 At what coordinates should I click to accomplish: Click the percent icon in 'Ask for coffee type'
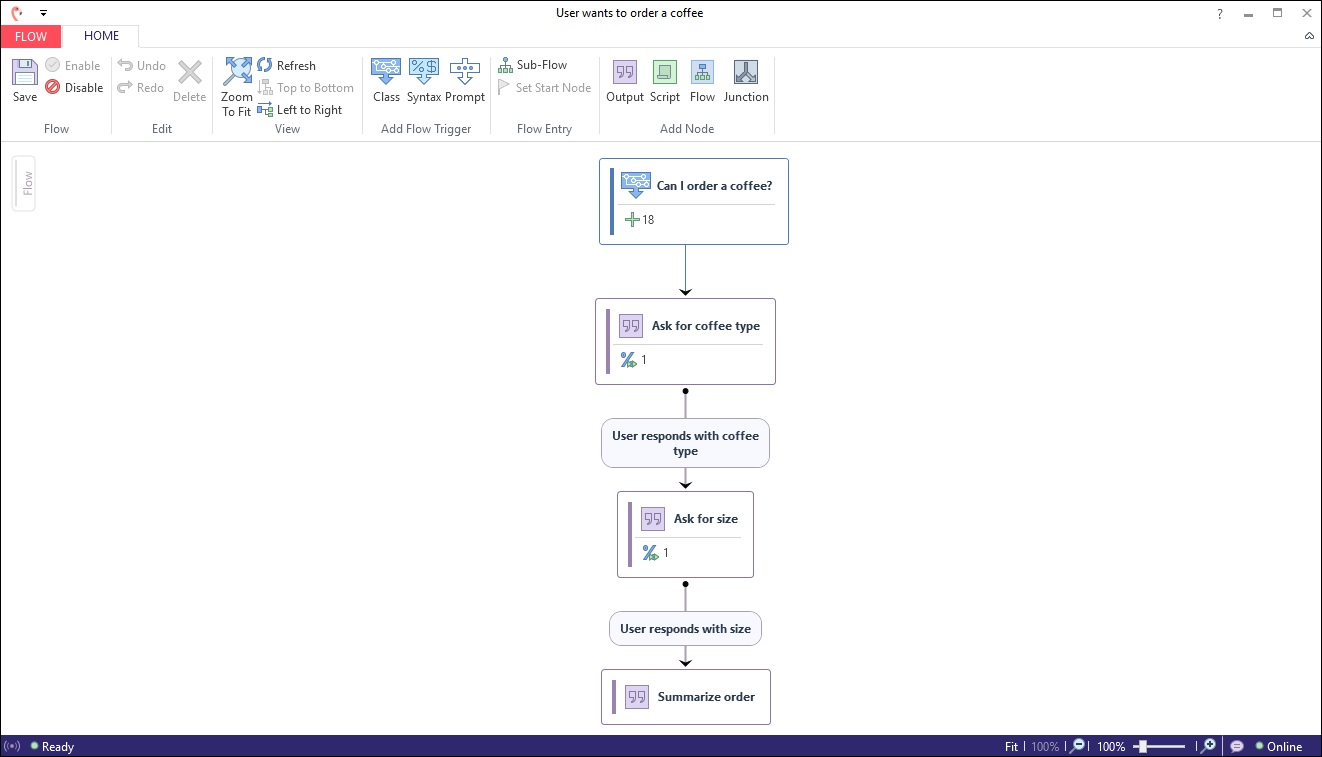(x=628, y=360)
